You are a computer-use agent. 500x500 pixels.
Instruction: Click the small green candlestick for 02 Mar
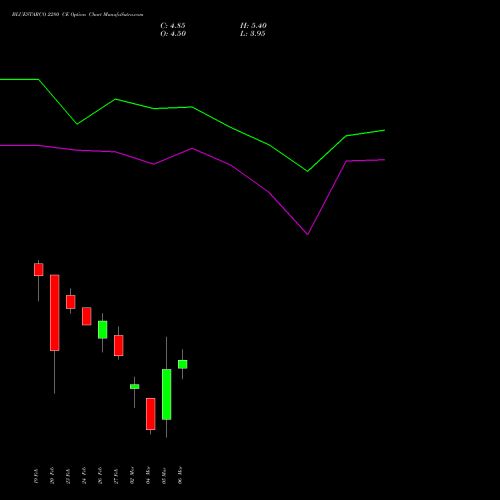point(135,387)
